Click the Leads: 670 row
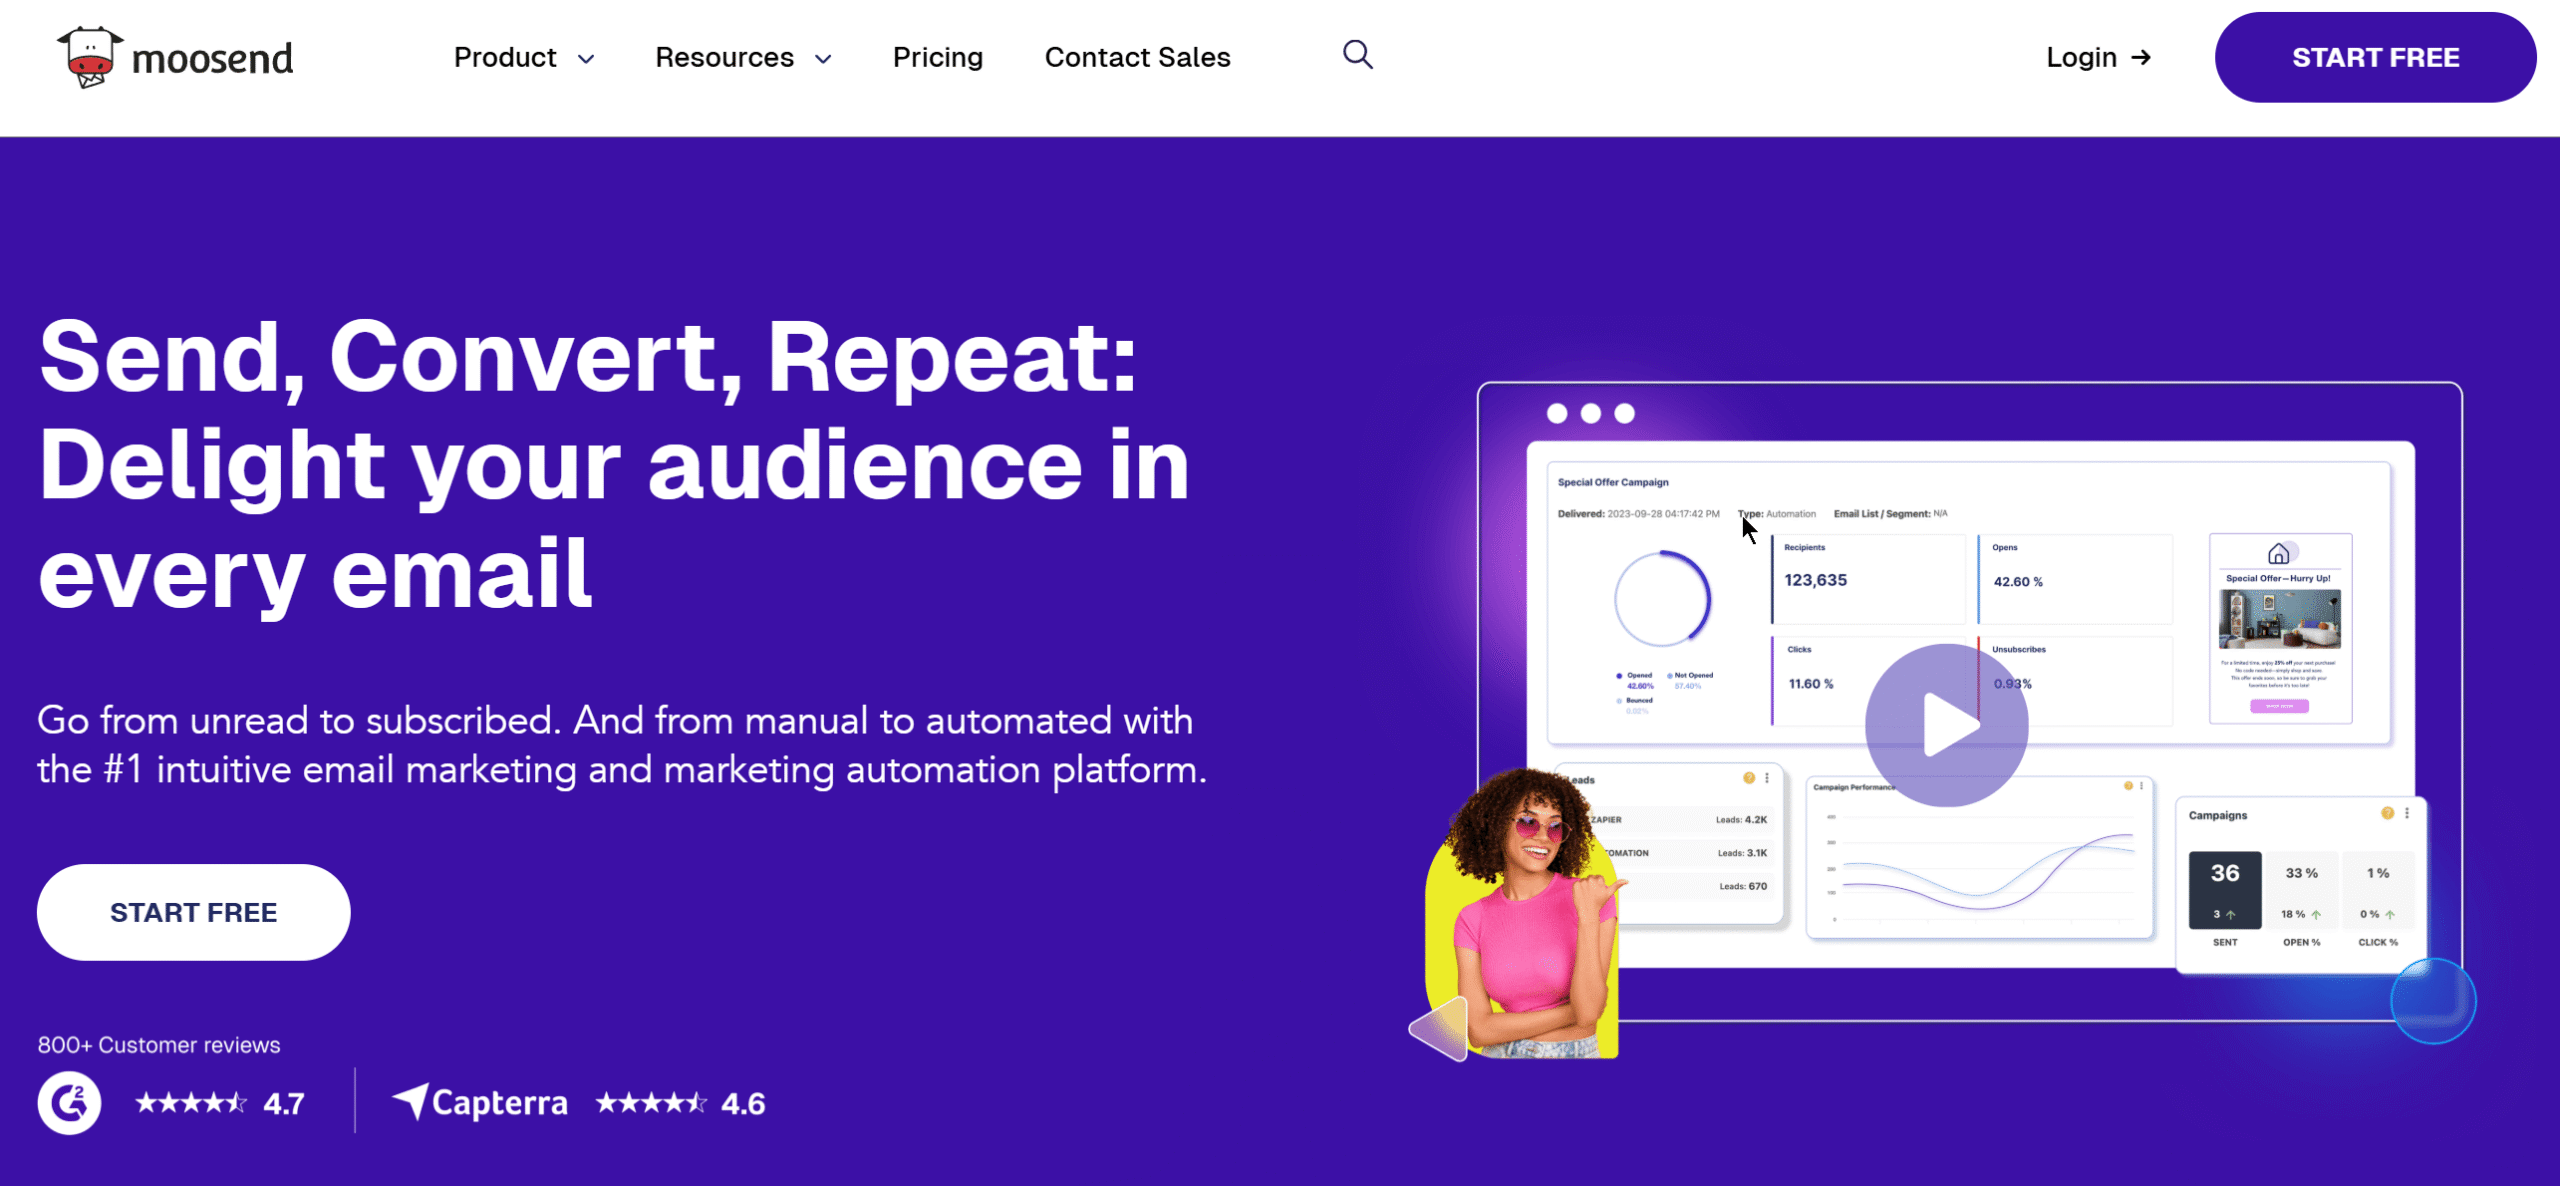Screen dimensions: 2560x1186 coord(1695,886)
